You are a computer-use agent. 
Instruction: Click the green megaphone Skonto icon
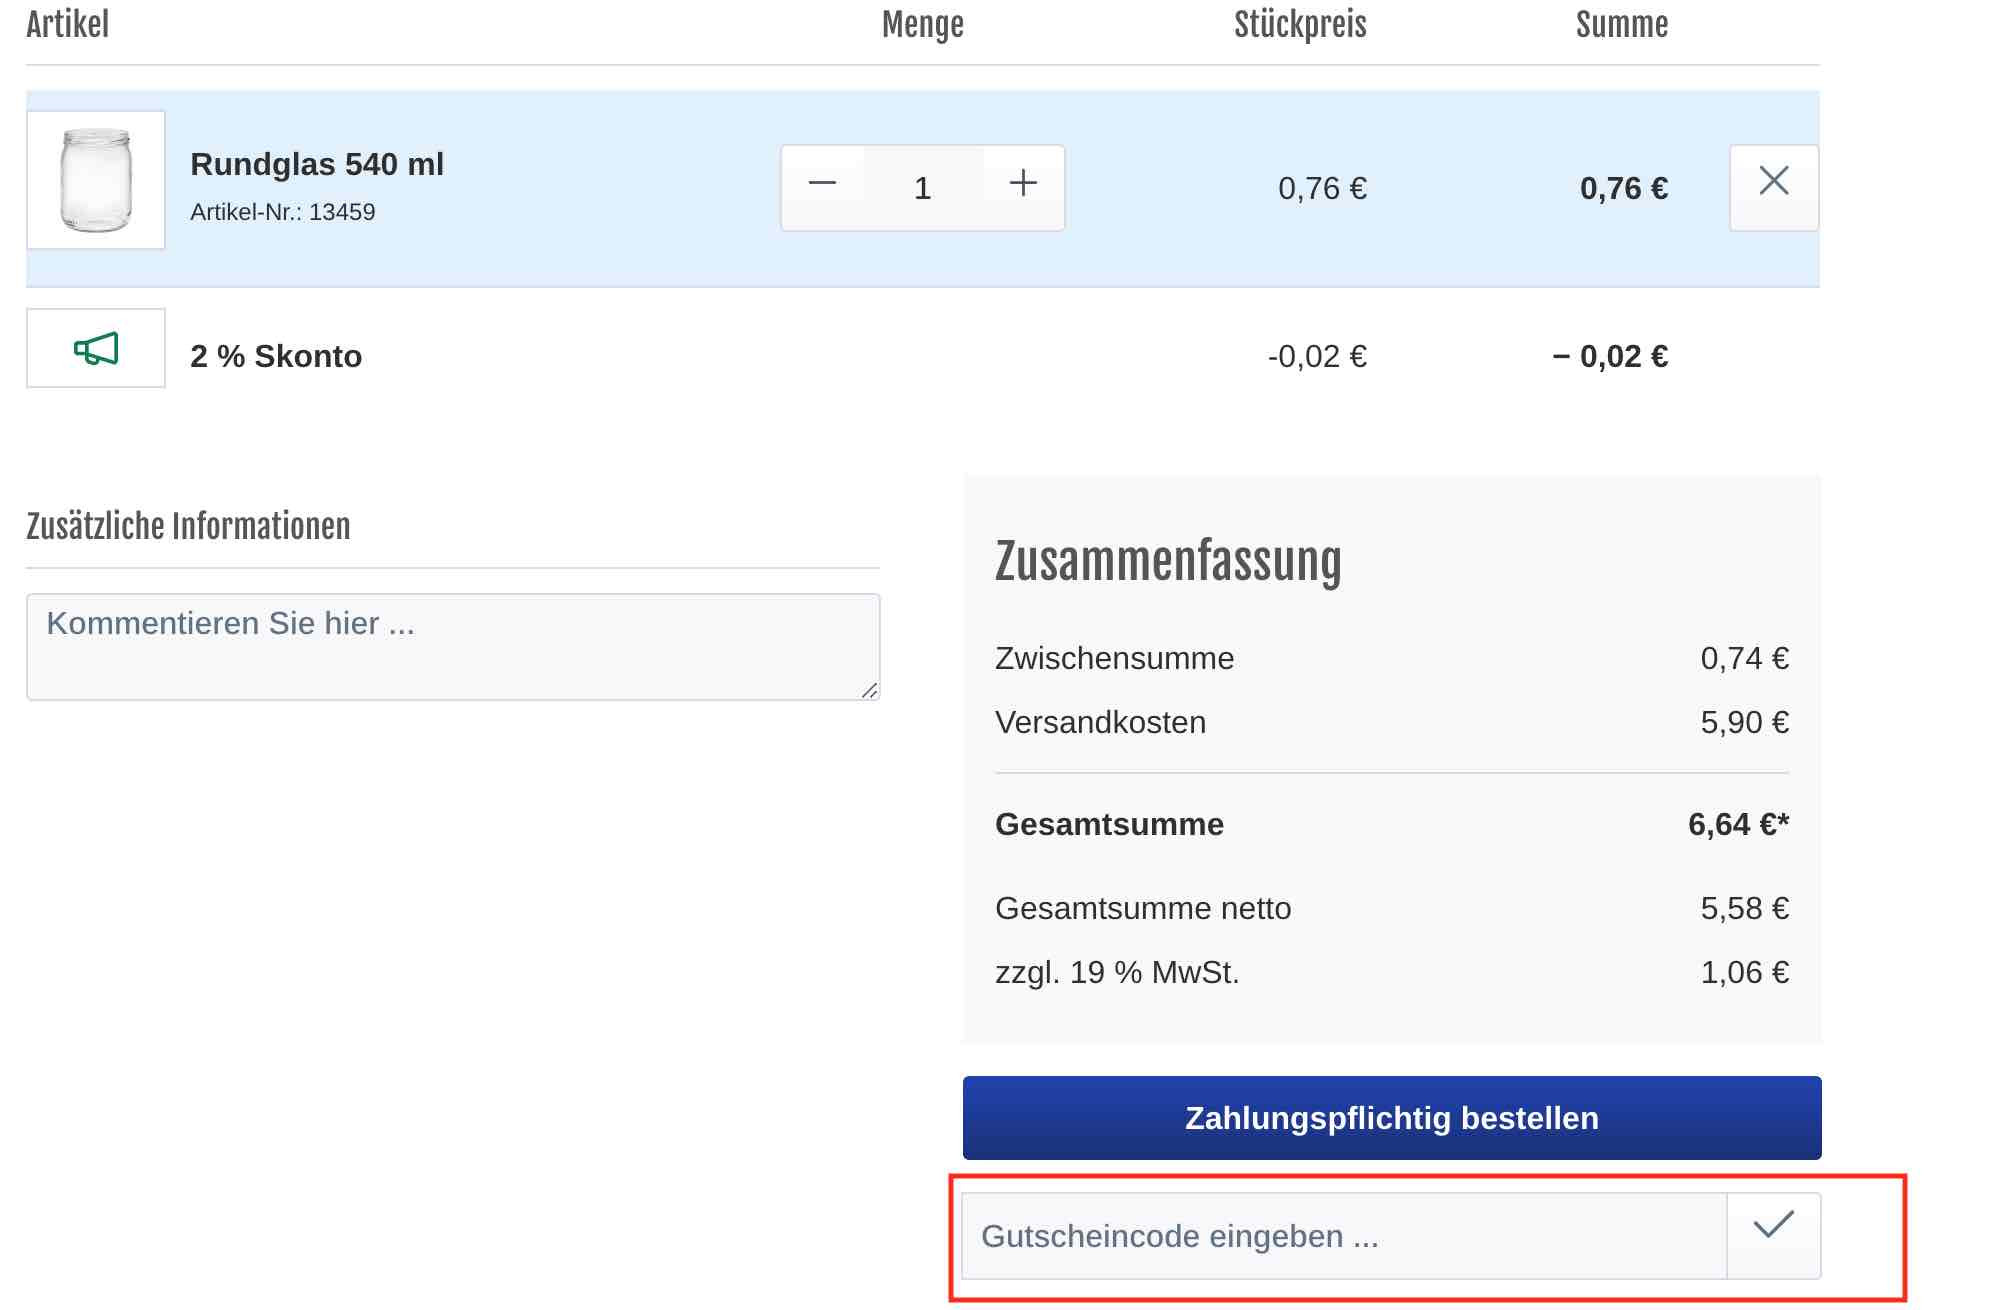[96, 348]
